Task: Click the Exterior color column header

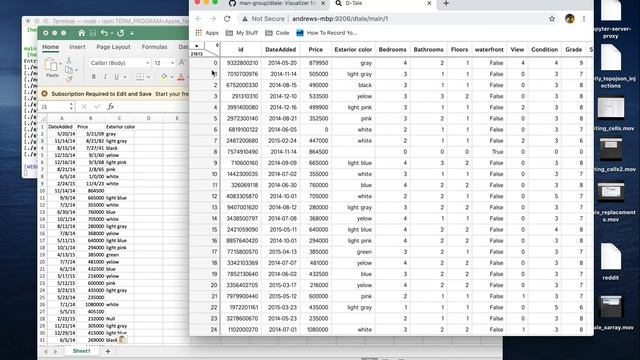Action: point(353,49)
